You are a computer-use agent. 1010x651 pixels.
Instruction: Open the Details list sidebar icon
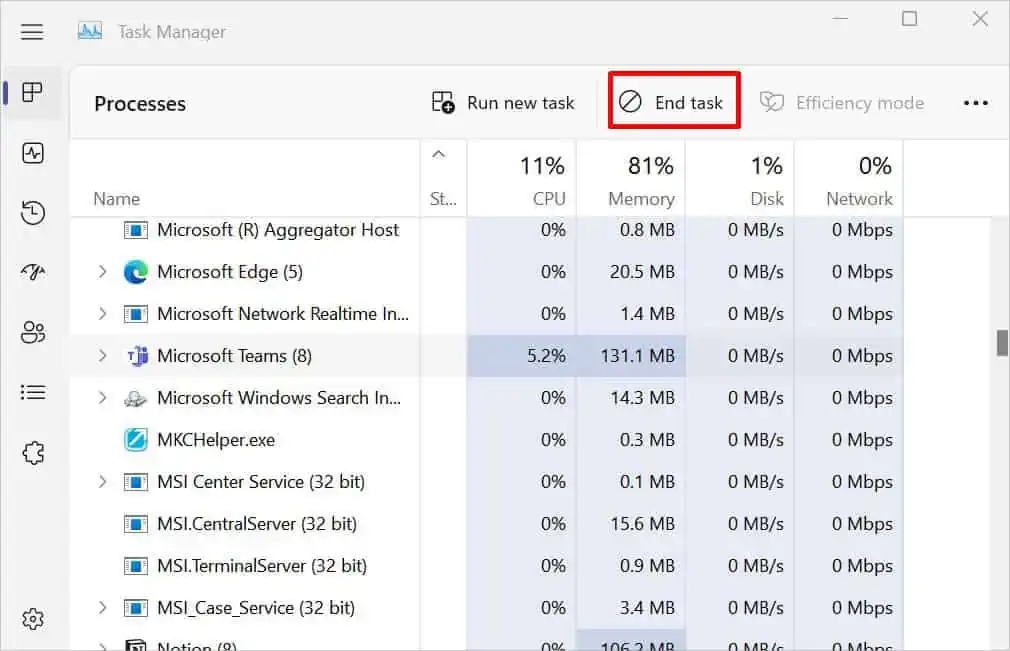[33, 392]
